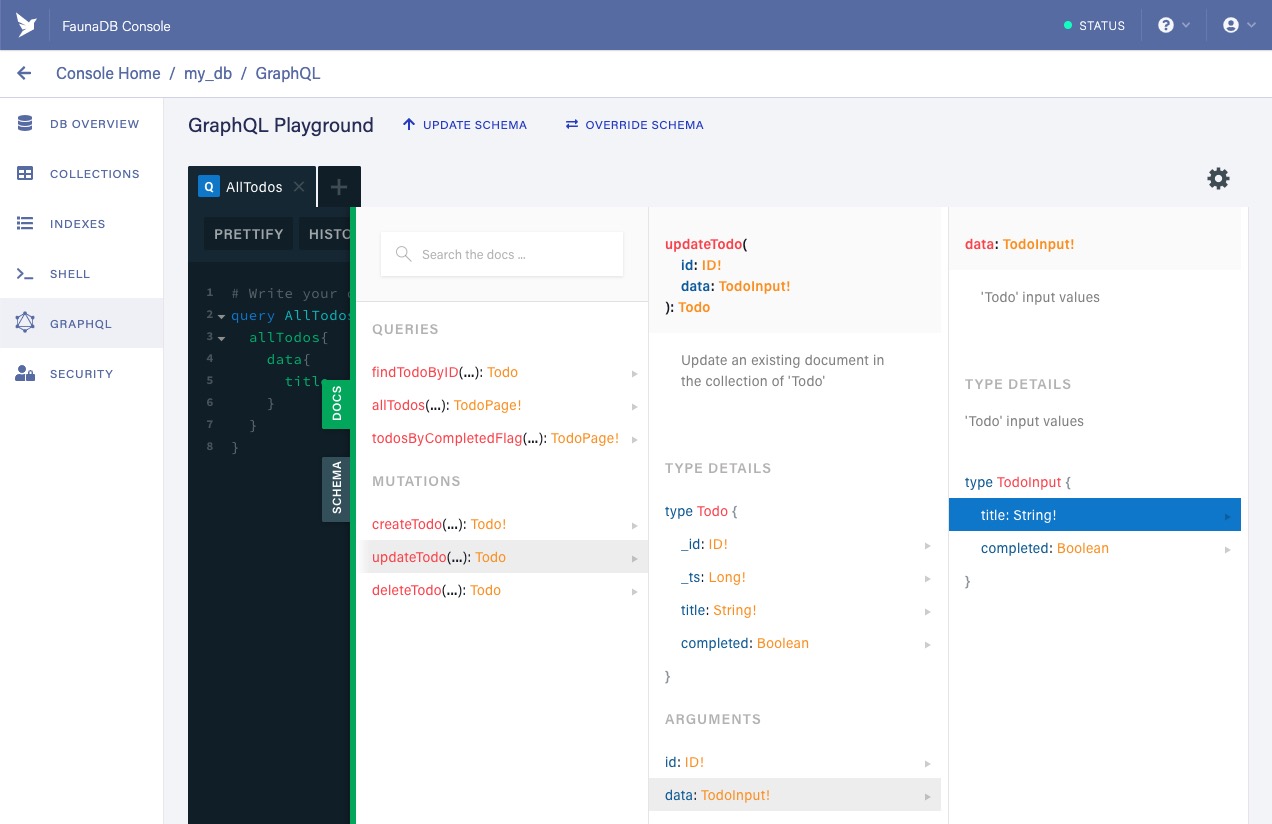Viewport: 1272px width, 824px height.
Task: Go to Console Home breadcrumb
Action: (x=108, y=73)
